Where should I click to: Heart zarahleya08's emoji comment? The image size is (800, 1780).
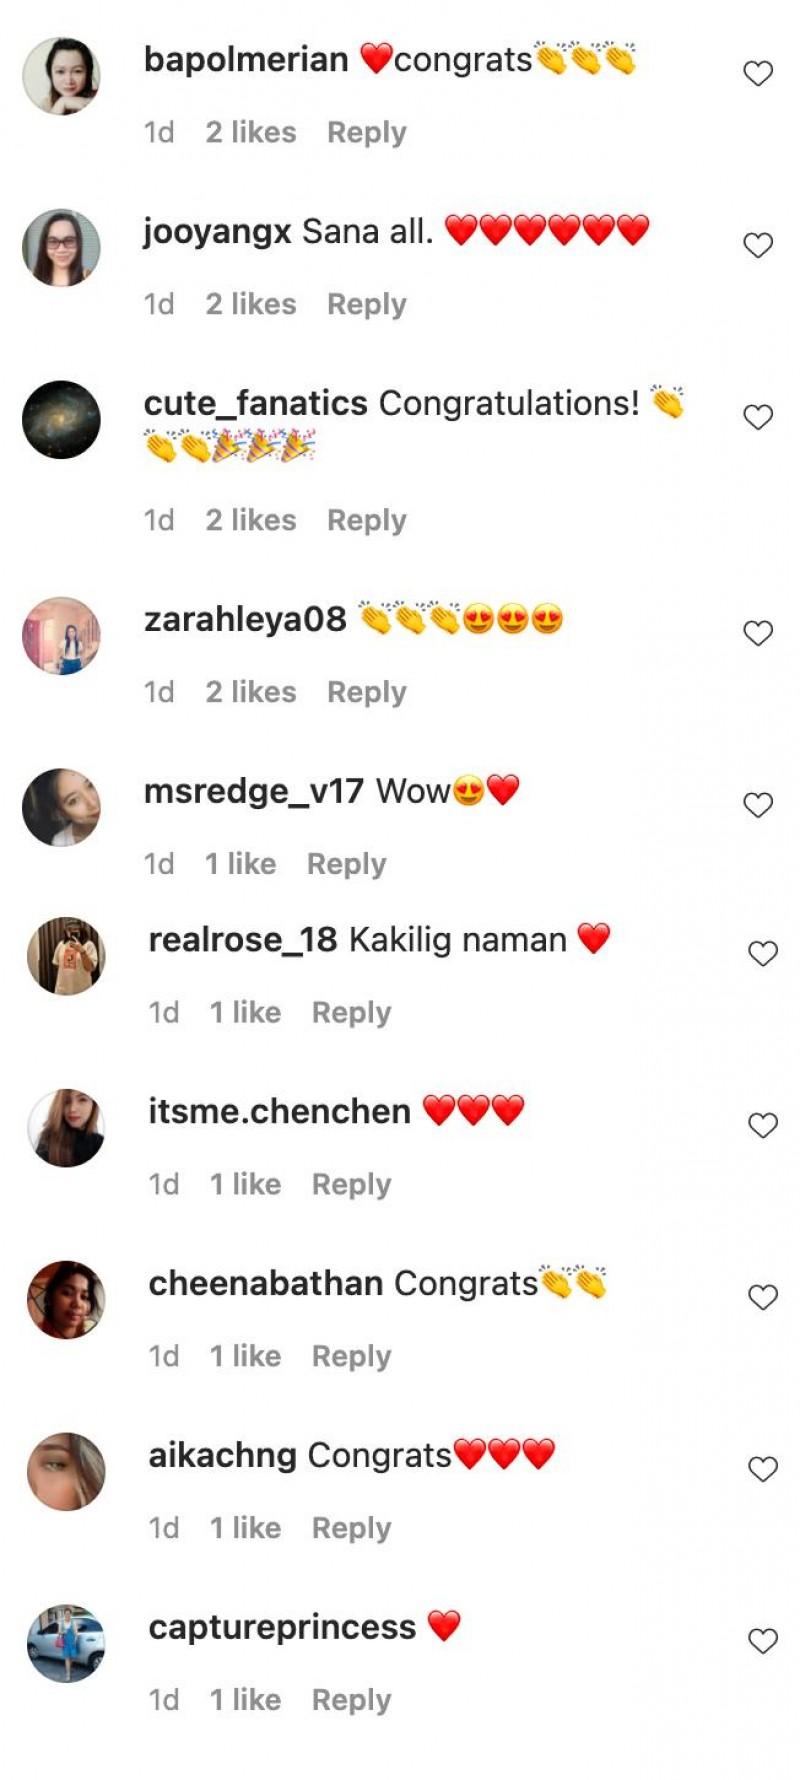(758, 633)
